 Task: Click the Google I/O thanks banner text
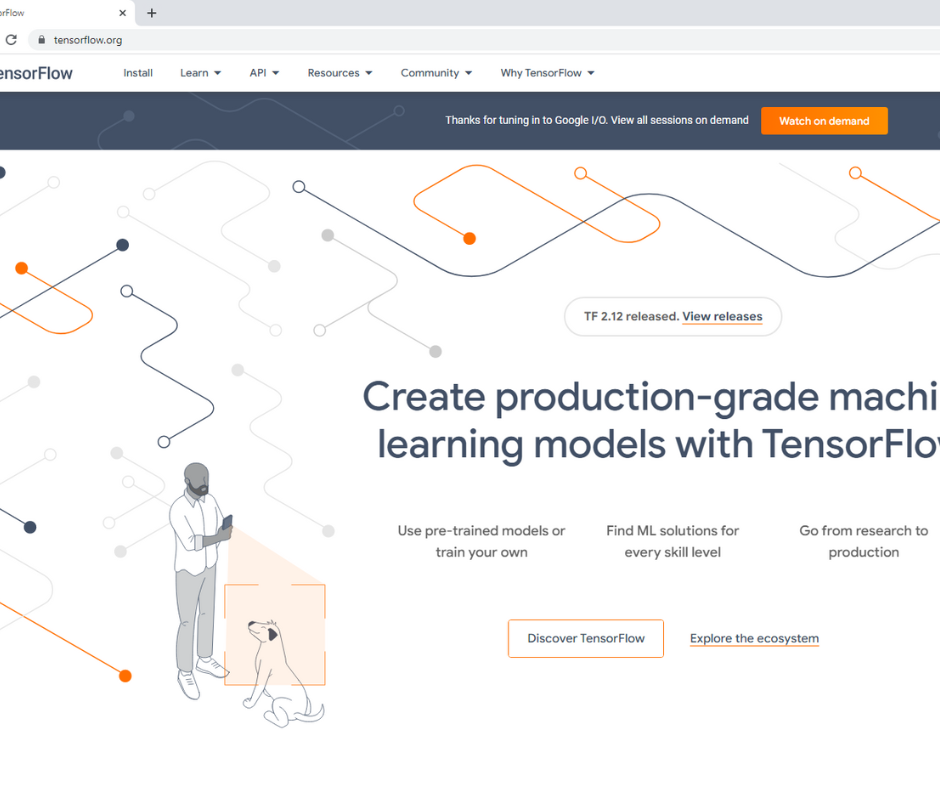click(596, 120)
